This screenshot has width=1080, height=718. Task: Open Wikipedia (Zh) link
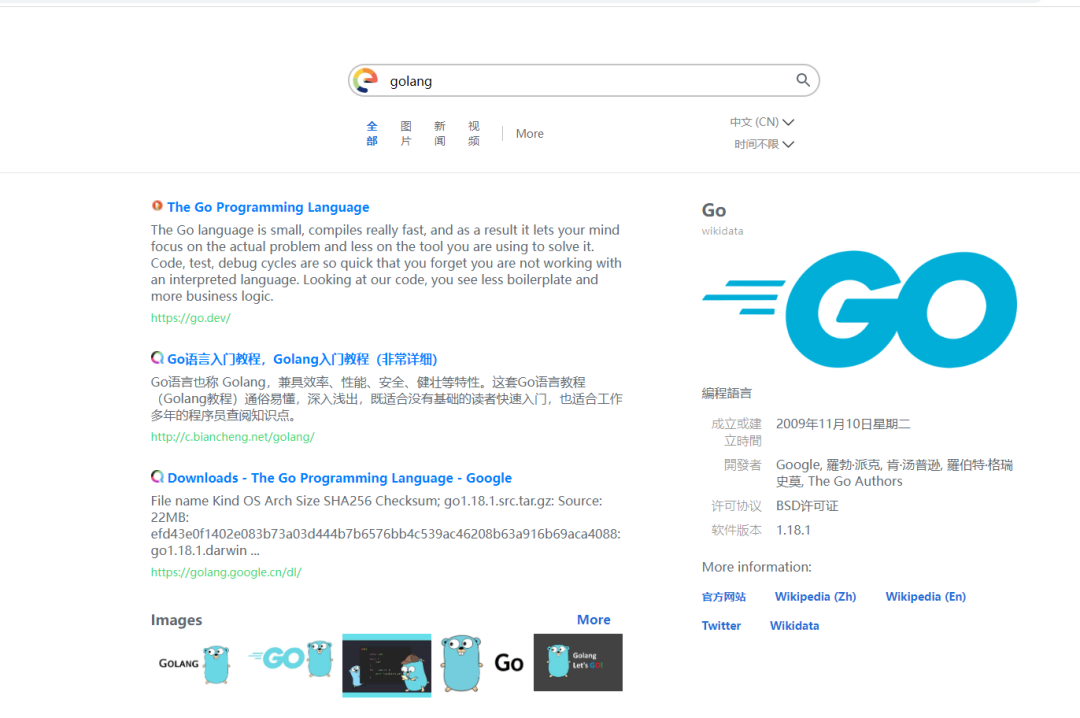click(816, 597)
